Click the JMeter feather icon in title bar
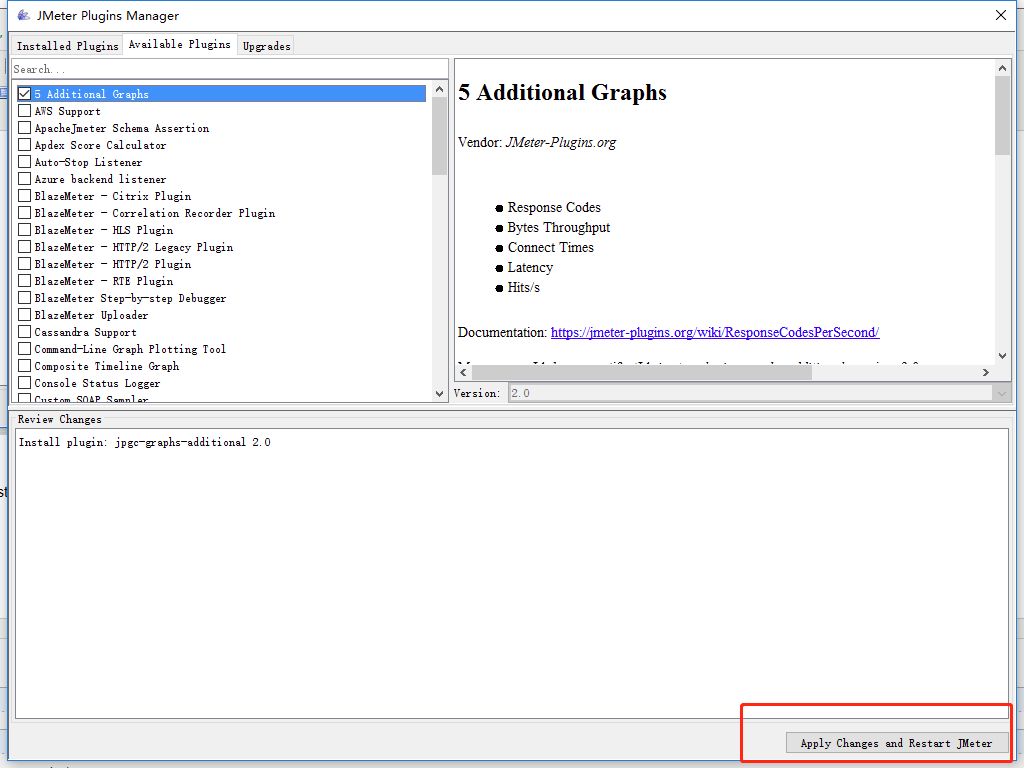Screen dimensions: 1024x768 pyautogui.click(x=24, y=15)
